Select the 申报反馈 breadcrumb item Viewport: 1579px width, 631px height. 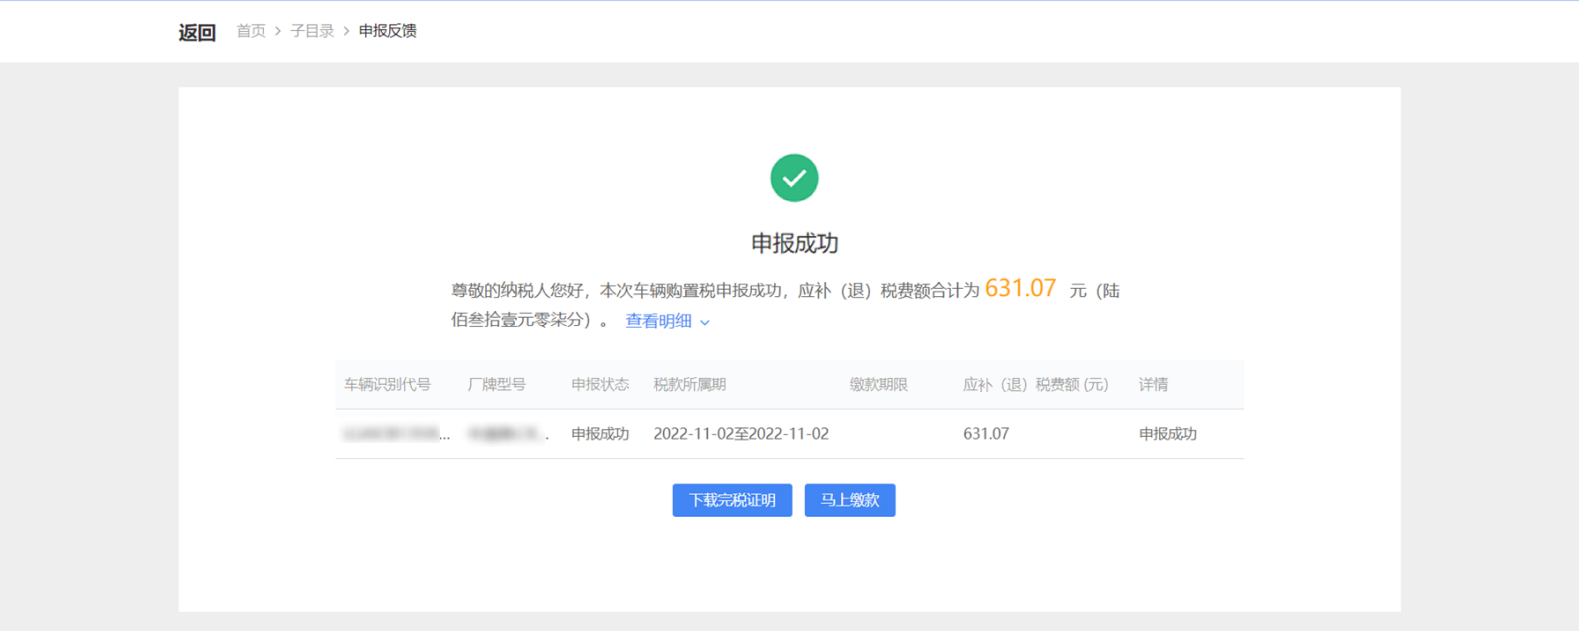click(387, 31)
